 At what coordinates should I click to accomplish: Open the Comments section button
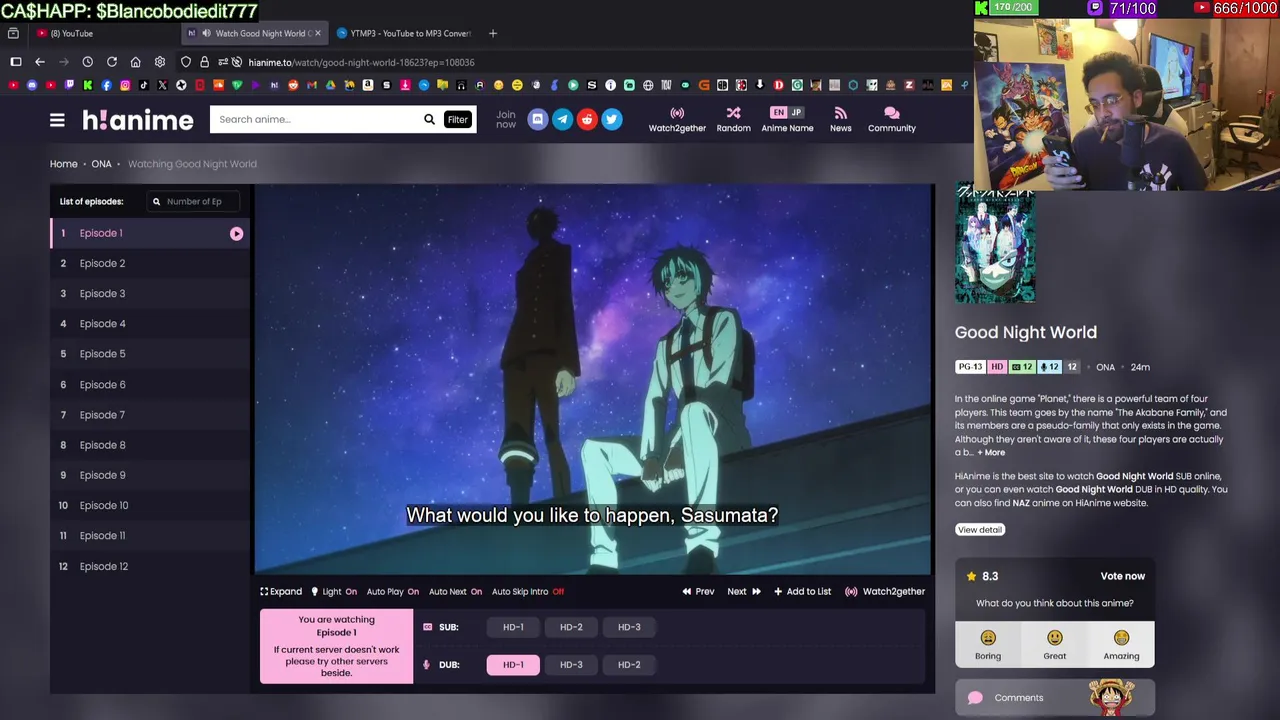tap(1055, 698)
